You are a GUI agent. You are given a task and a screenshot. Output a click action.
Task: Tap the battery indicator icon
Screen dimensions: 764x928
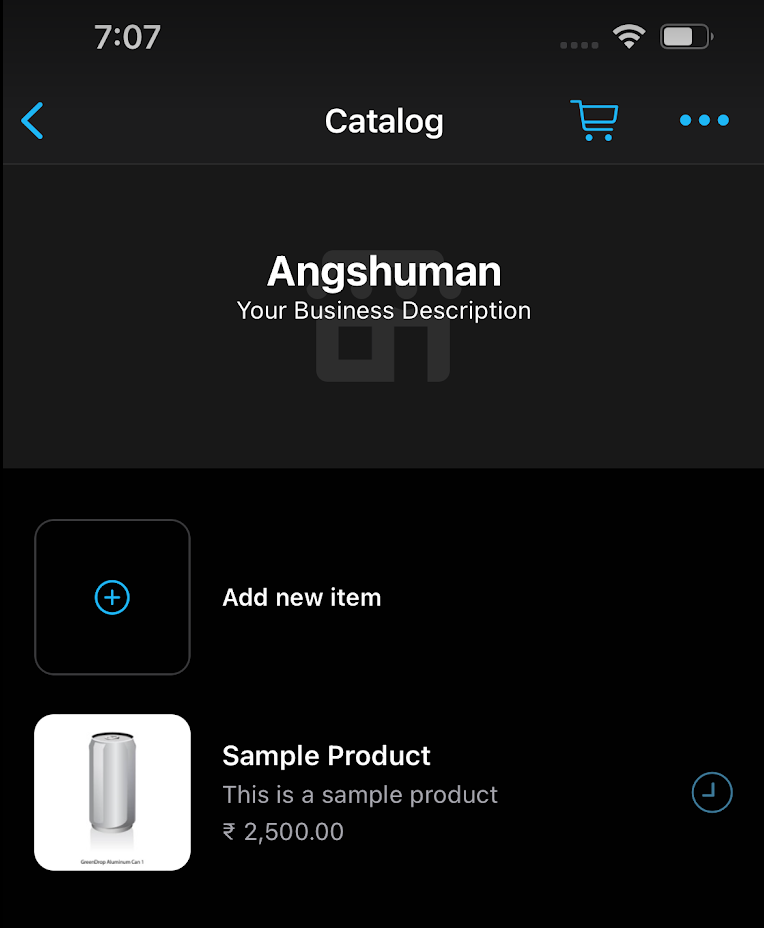pyautogui.click(x=684, y=38)
